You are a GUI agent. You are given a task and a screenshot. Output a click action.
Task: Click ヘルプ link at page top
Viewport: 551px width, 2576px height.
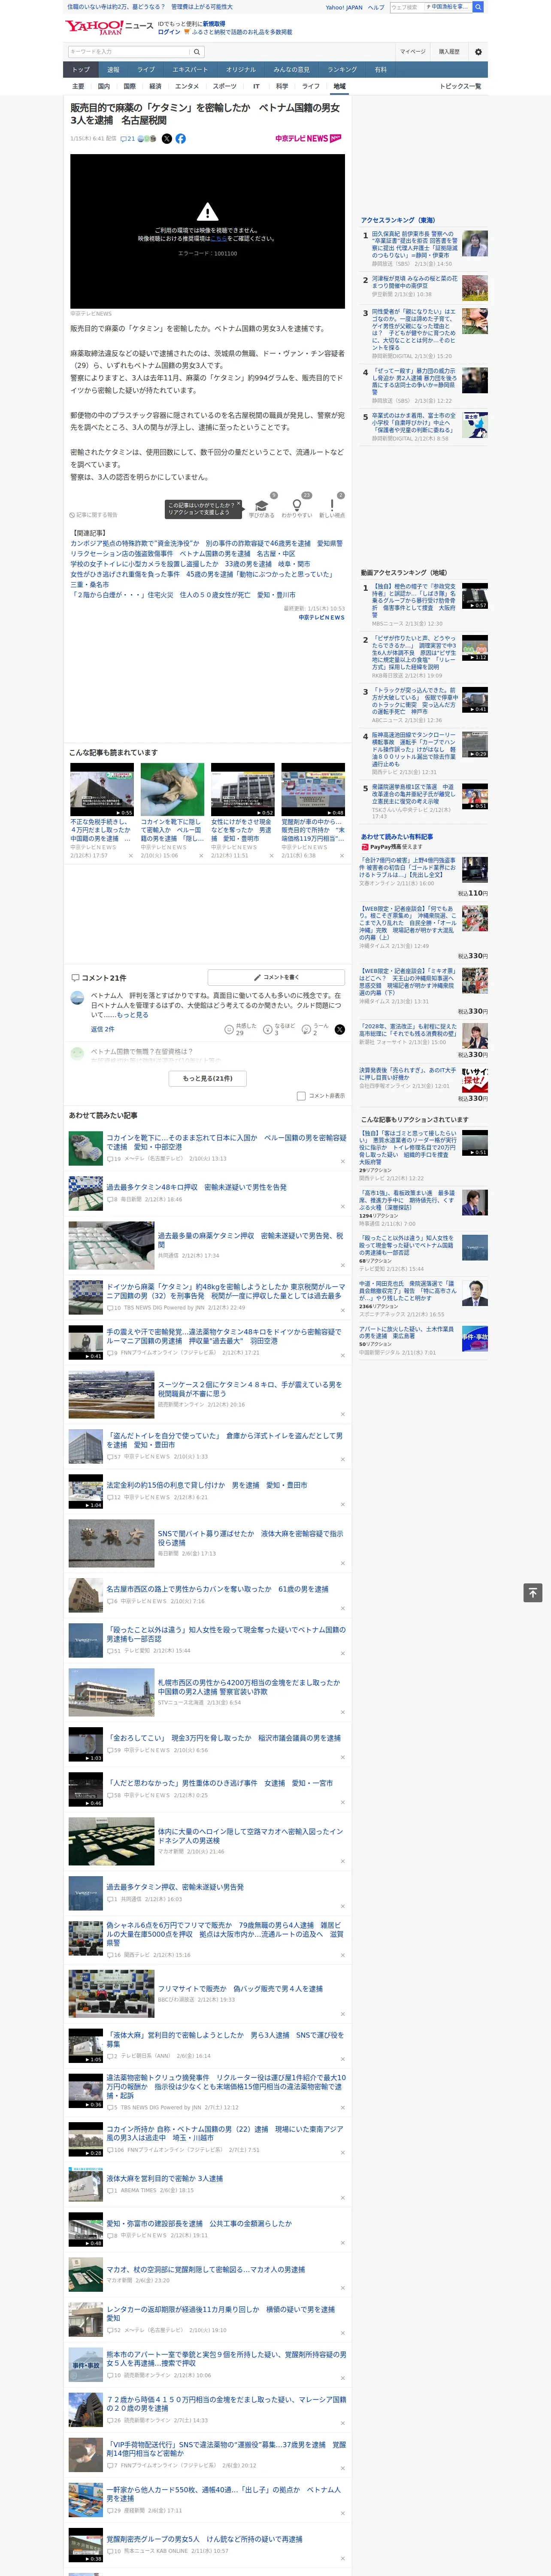coord(376,7)
